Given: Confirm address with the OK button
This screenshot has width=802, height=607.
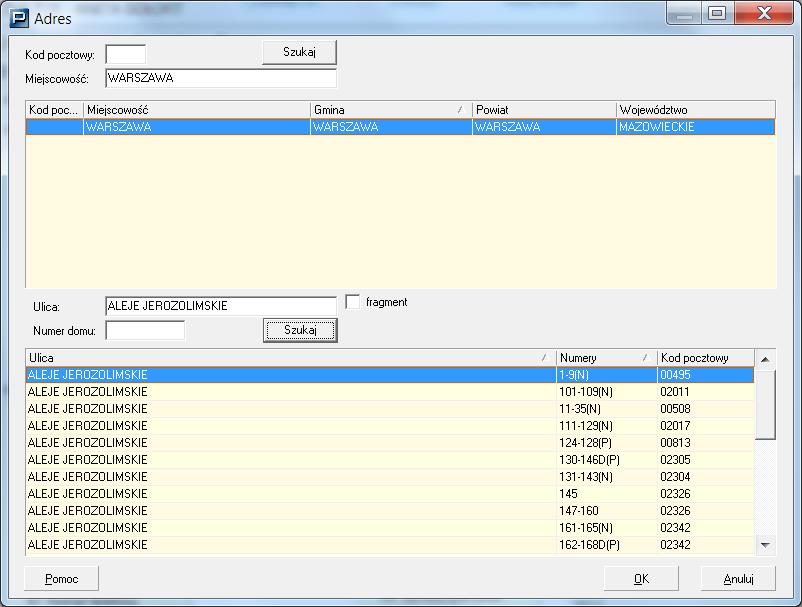Looking at the screenshot, I should coord(641,579).
